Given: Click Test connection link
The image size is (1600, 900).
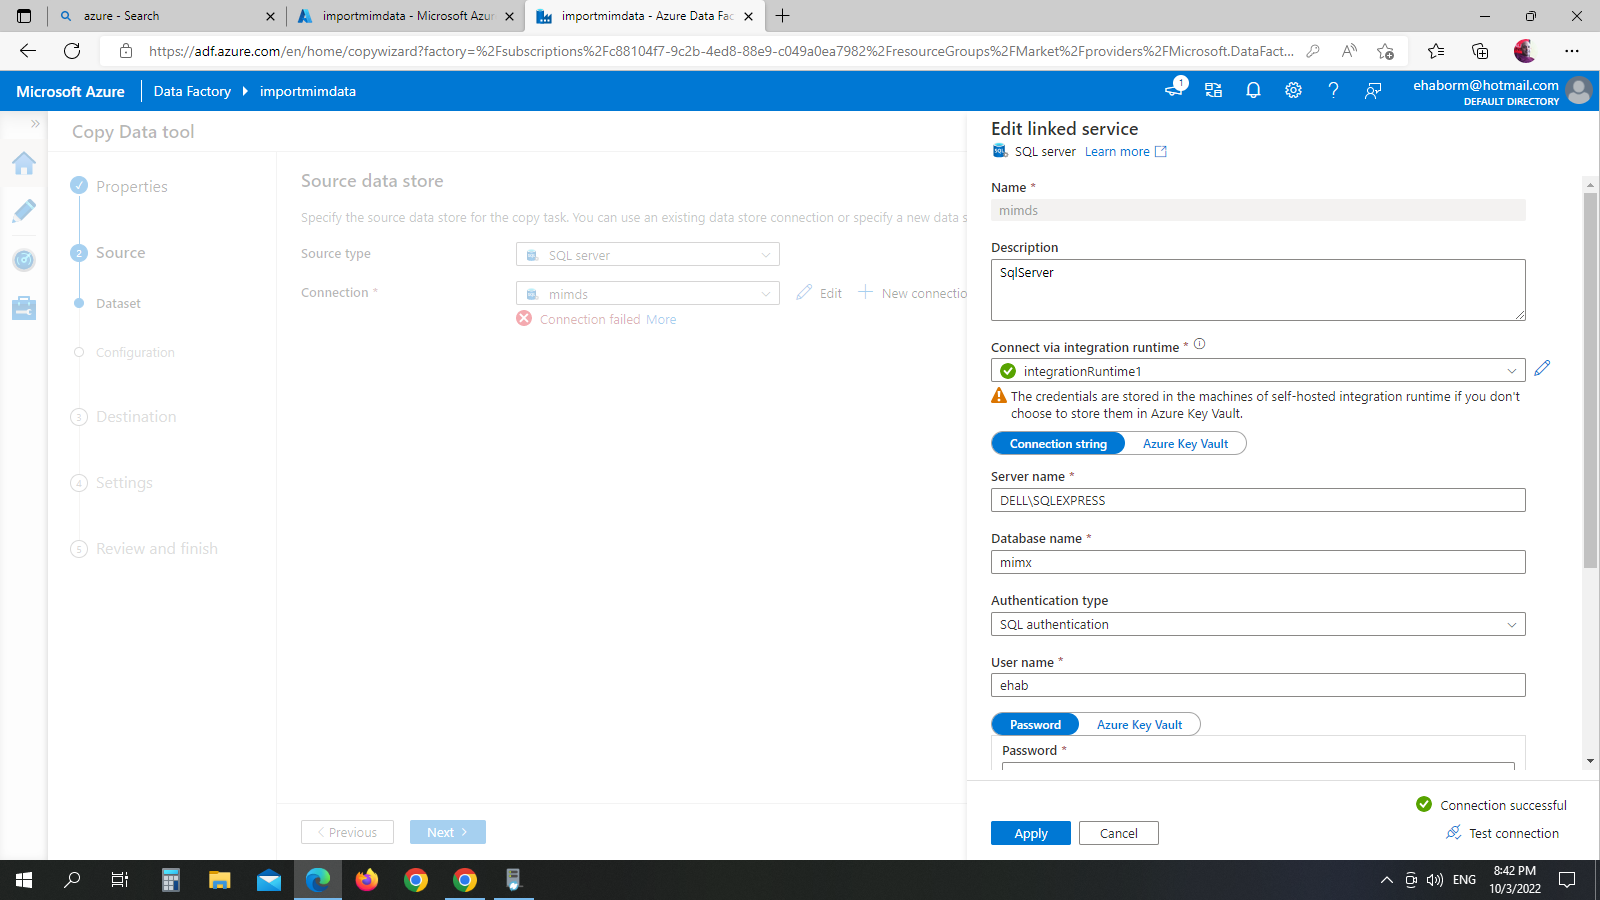Looking at the screenshot, I should coord(1513,833).
